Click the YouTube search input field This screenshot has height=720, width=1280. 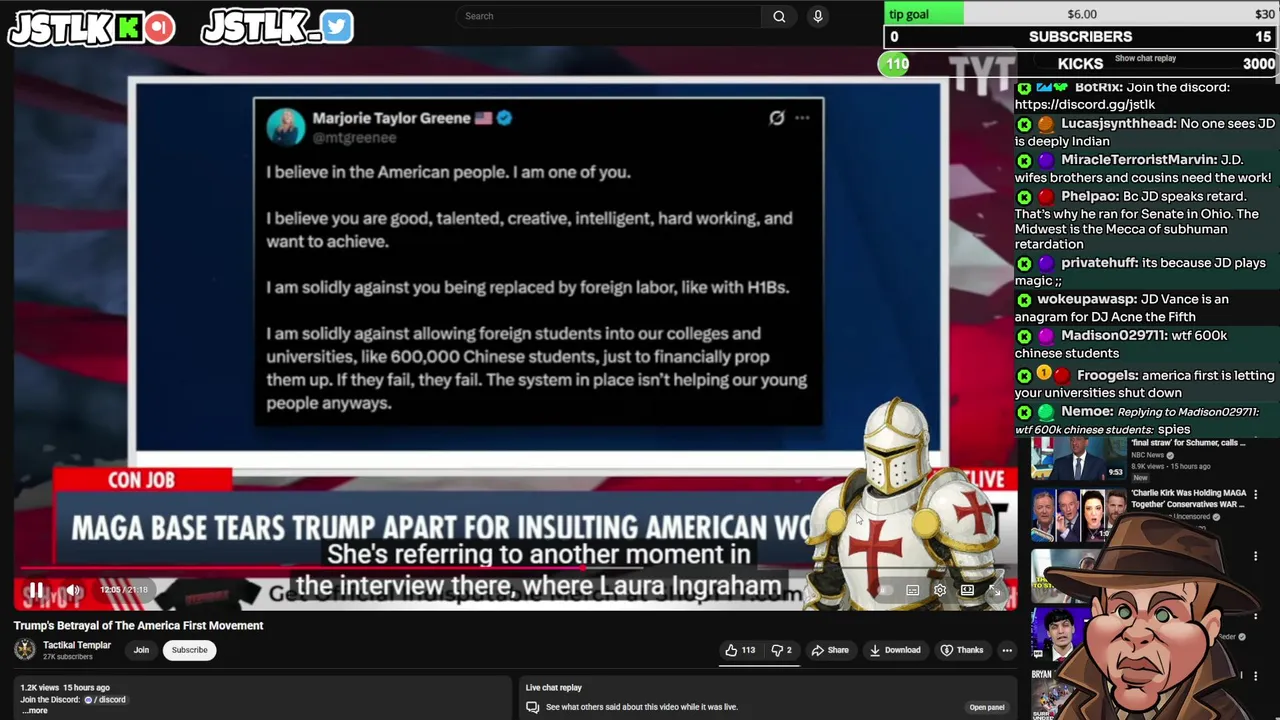[608, 16]
